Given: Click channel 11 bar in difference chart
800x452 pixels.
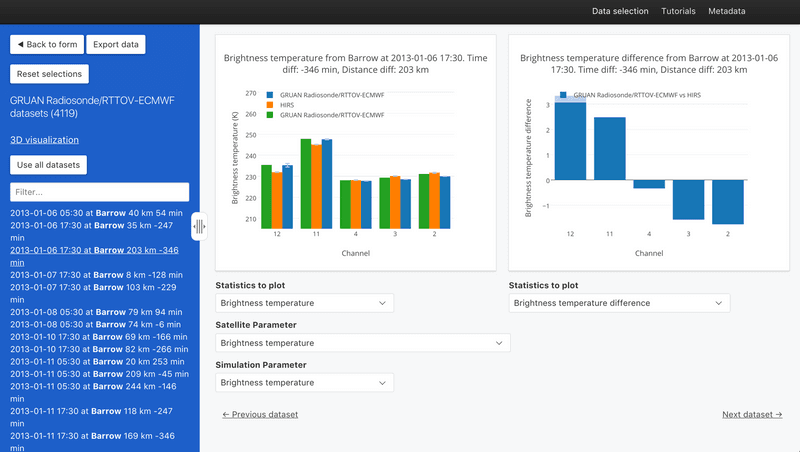Looking at the screenshot, I should [610, 148].
